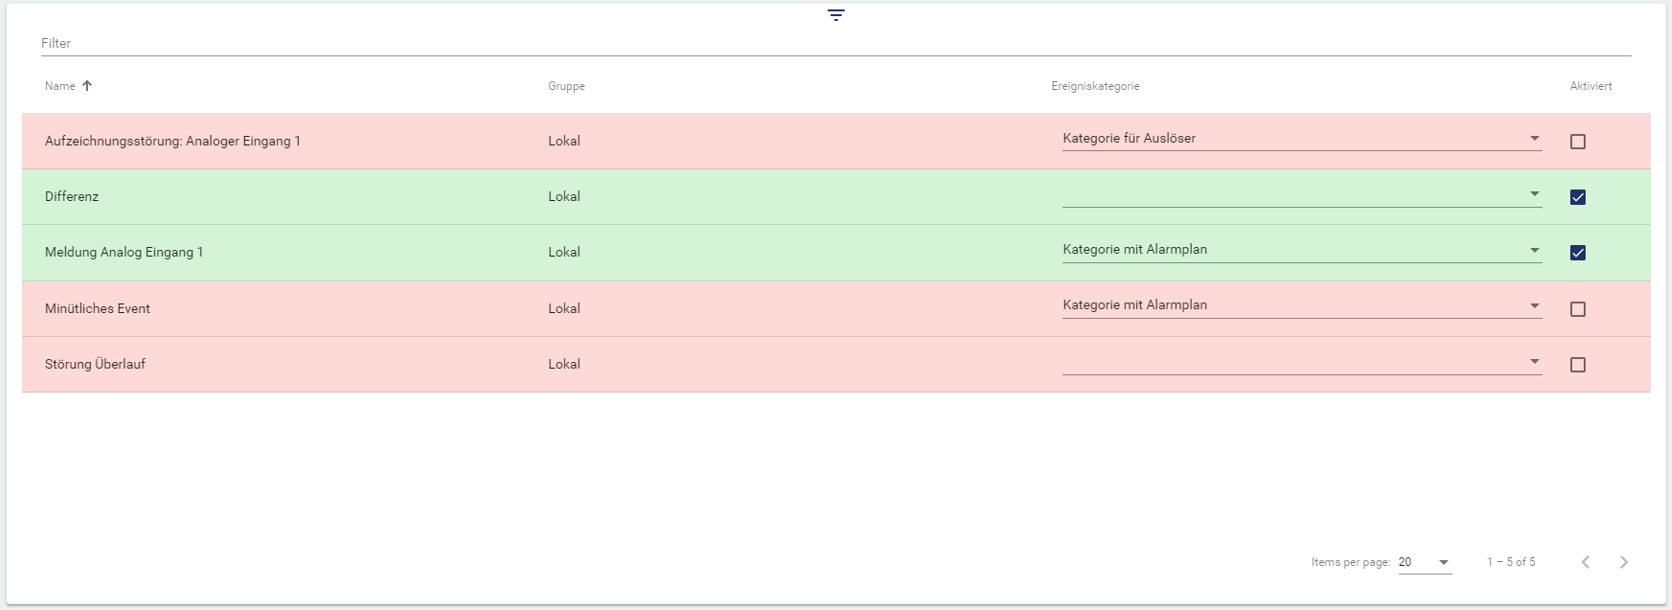The height and width of the screenshot is (610, 1672).
Task: Select the Meldung Analog Eingang 1 row name
Action: 124,252
